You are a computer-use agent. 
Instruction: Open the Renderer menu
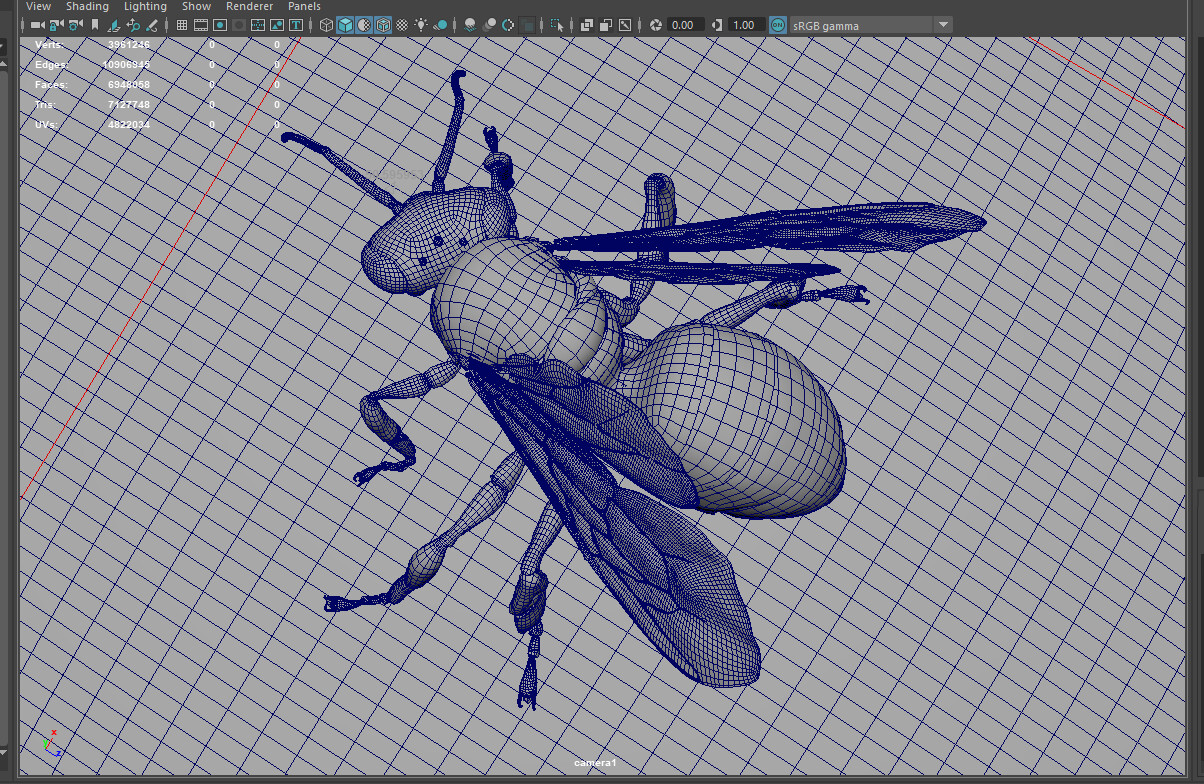pyautogui.click(x=249, y=6)
